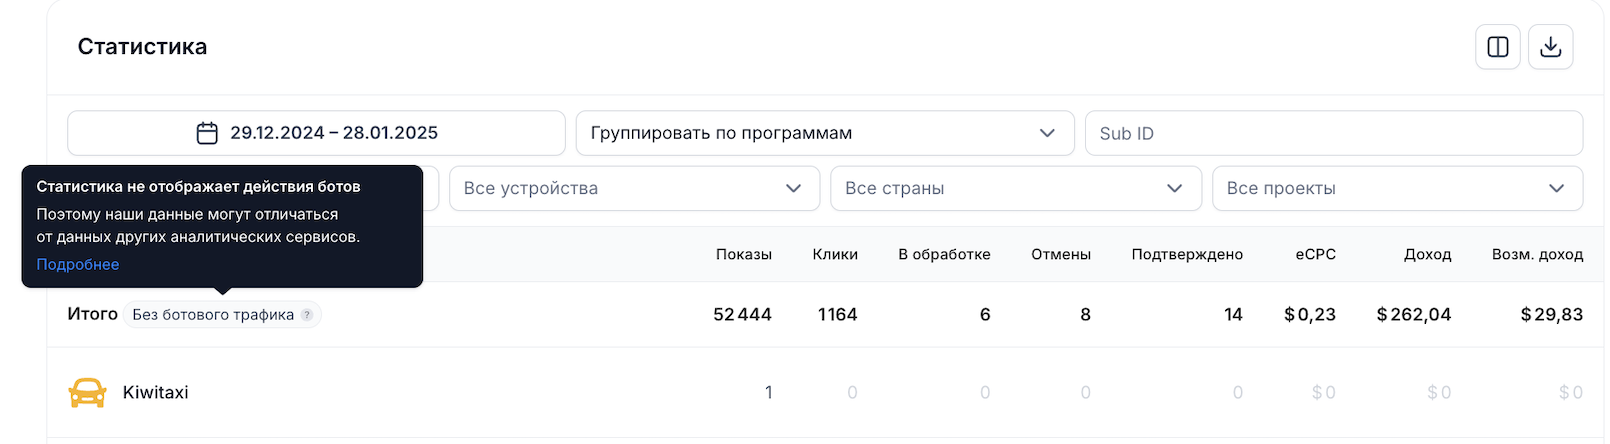Expand the 'Все страны' filter

point(1016,189)
